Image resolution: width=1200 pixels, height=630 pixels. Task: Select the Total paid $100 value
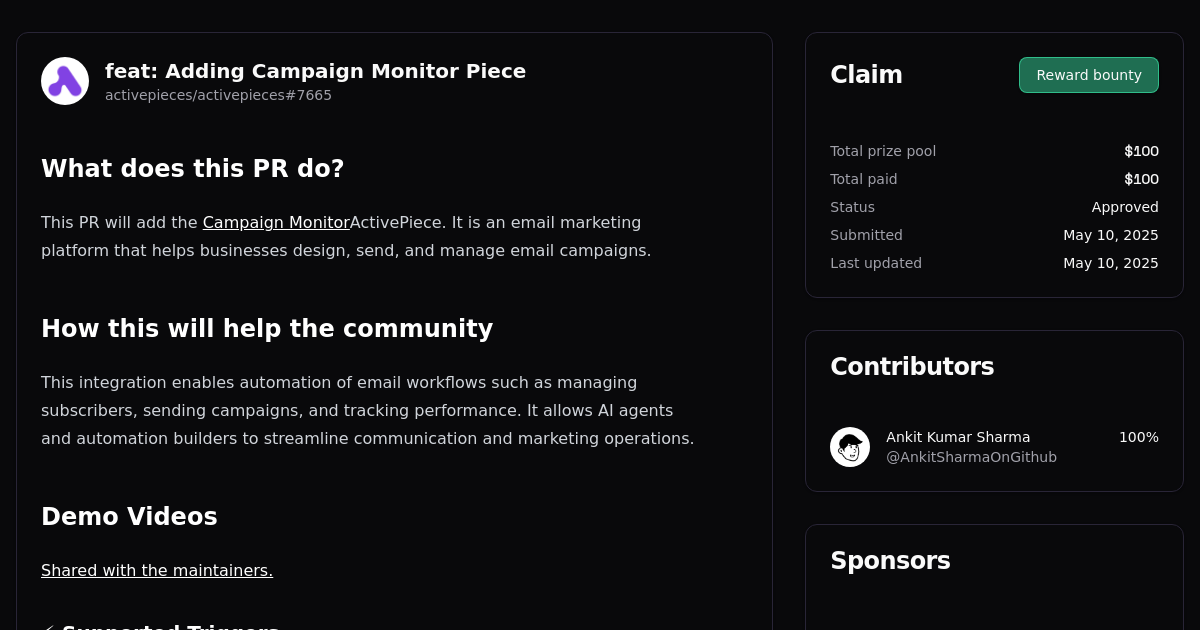click(1141, 179)
